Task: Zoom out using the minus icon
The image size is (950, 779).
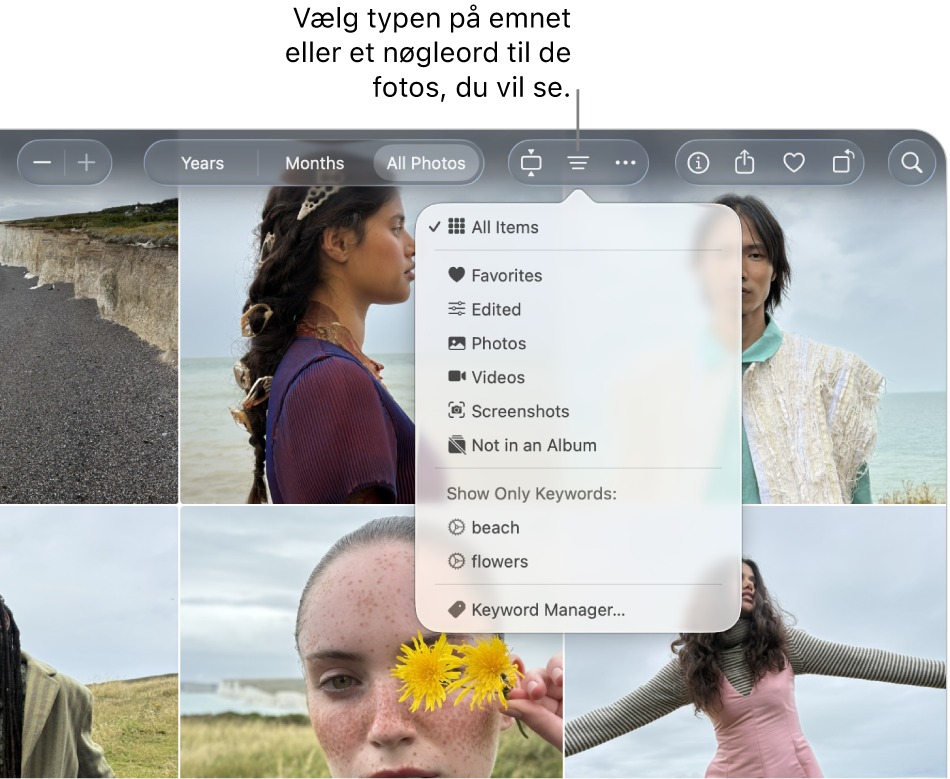Action: coord(42,161)
